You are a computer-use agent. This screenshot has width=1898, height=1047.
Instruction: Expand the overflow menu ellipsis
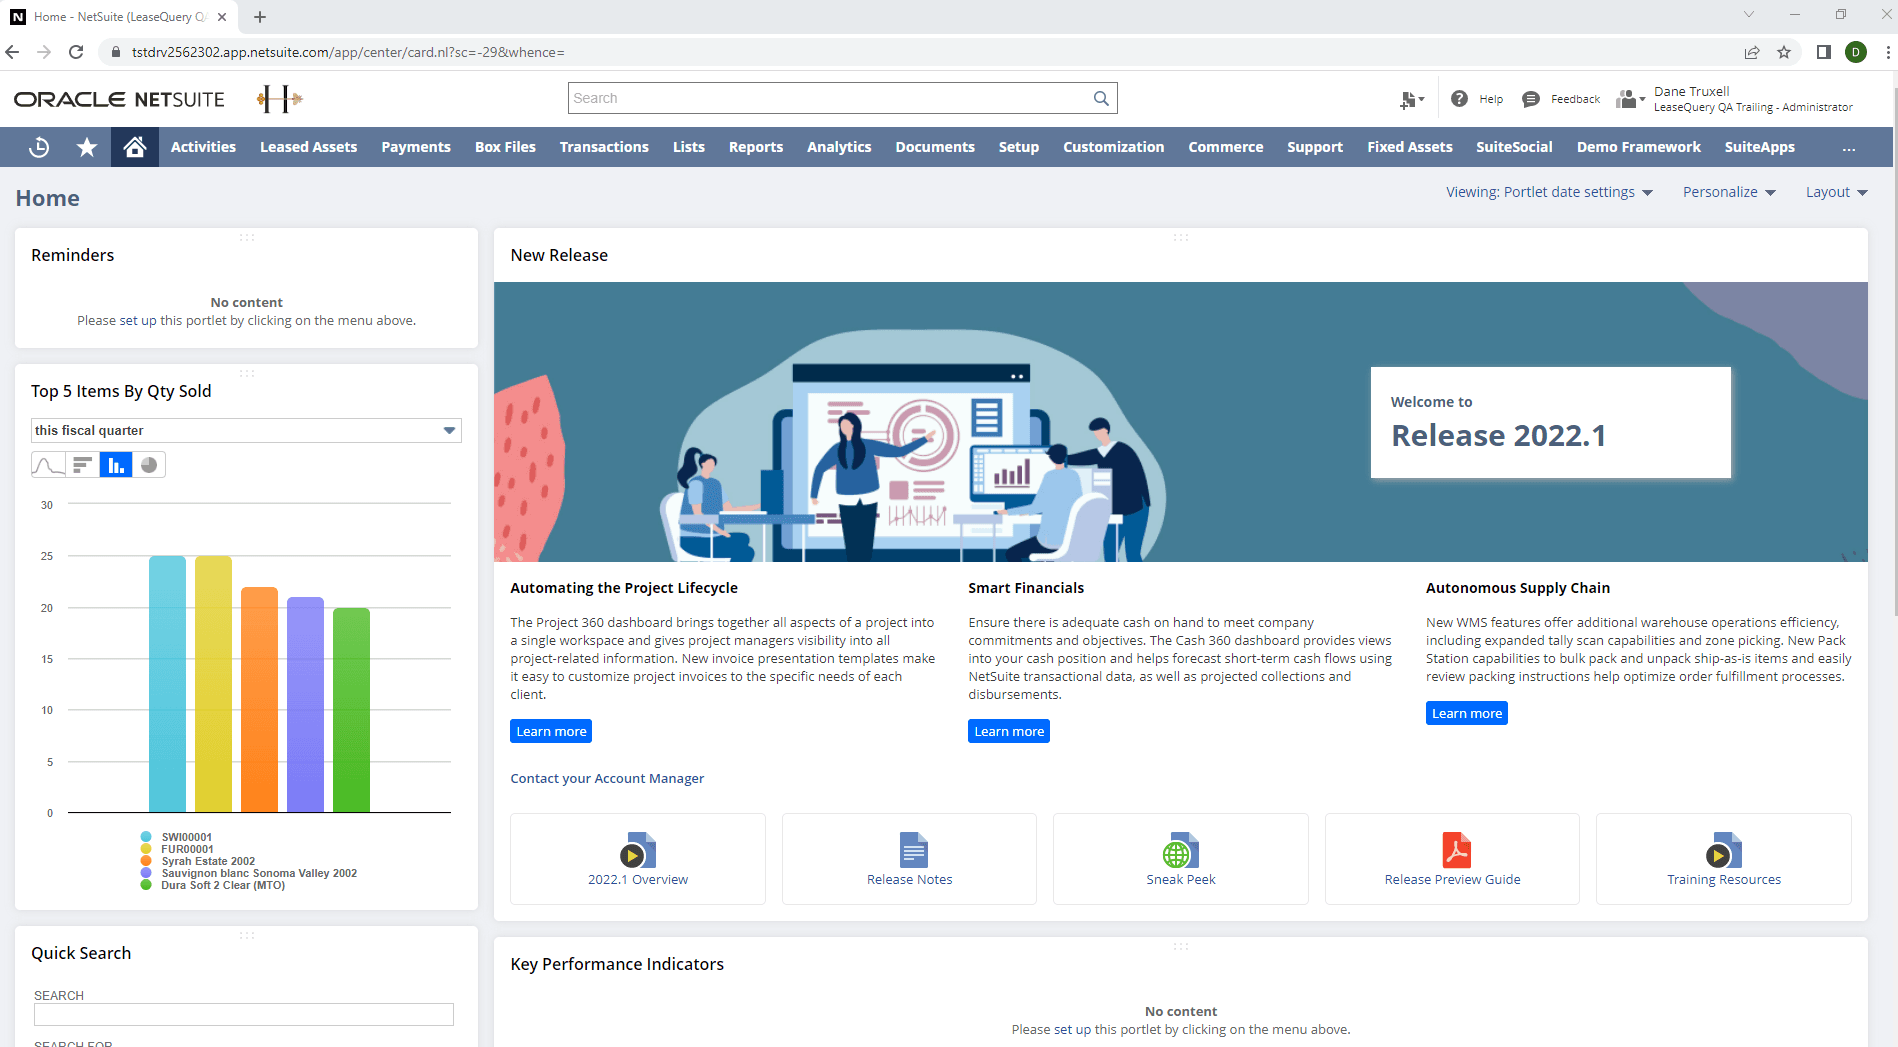1849,148
